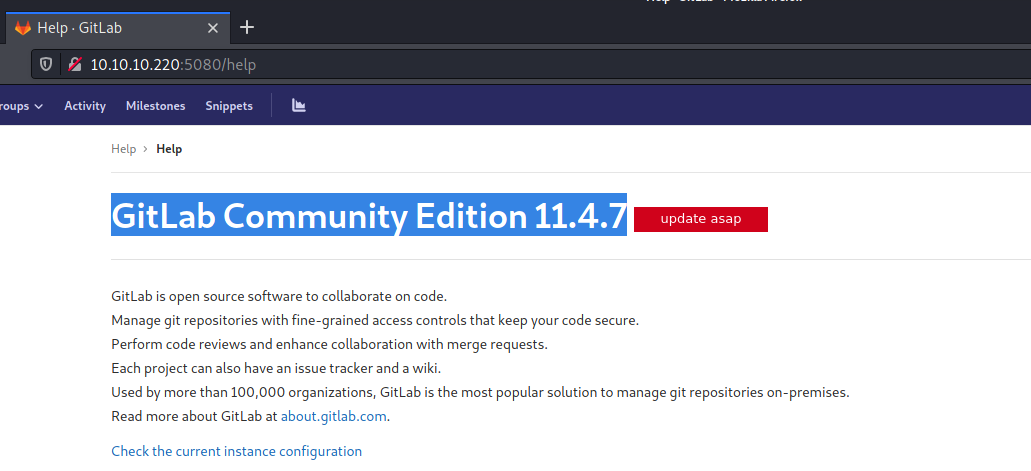Click the first Help breadcrumb link
Image resolution: width=1031 pixels, height=471 pixels.
point(123,149)
